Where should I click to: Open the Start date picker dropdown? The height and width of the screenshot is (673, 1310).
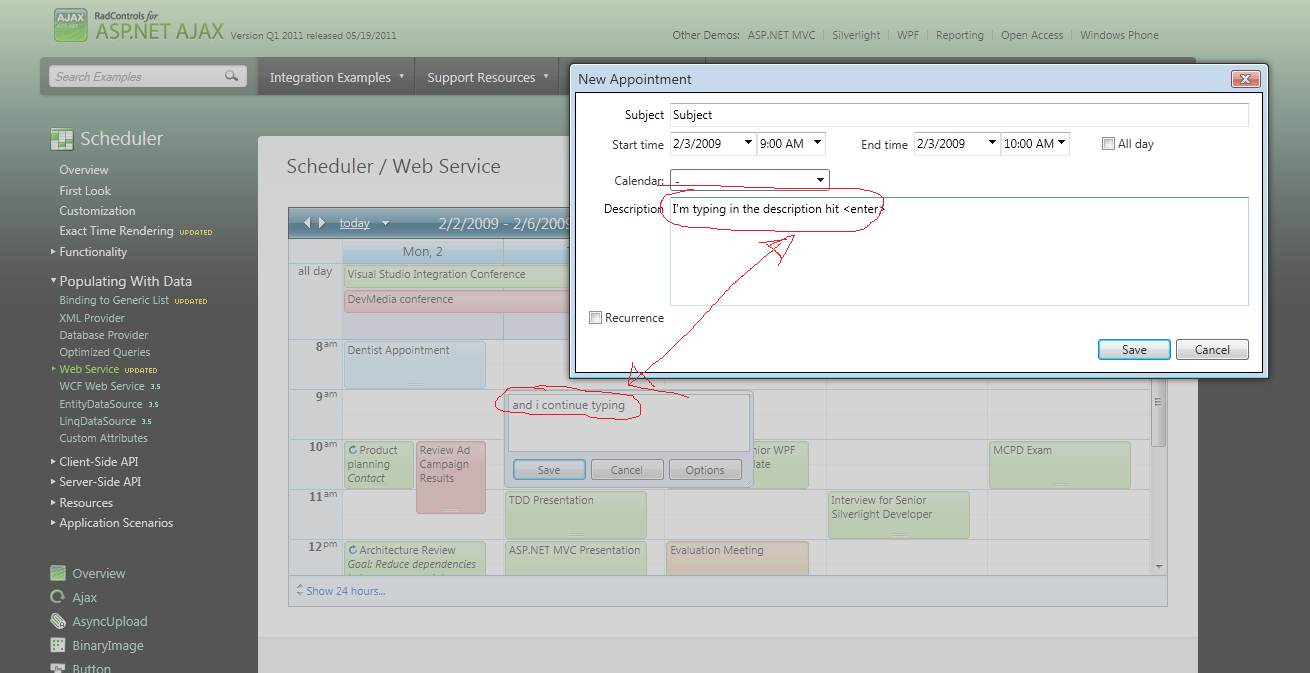(x=748, y=144)
